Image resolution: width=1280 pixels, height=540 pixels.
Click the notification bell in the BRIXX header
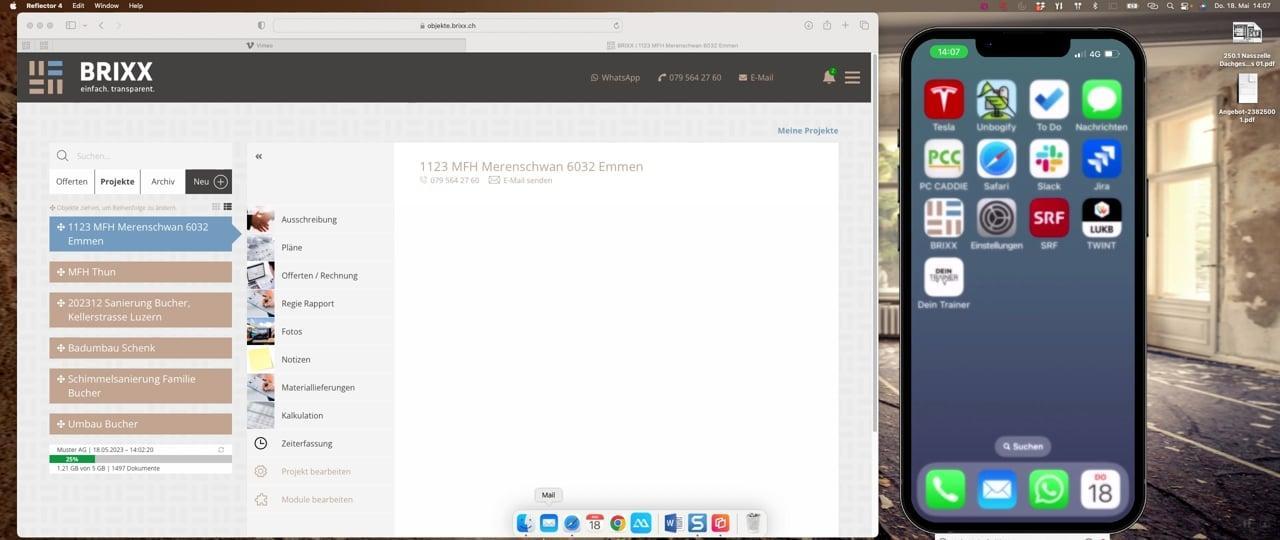coord(829,77)
